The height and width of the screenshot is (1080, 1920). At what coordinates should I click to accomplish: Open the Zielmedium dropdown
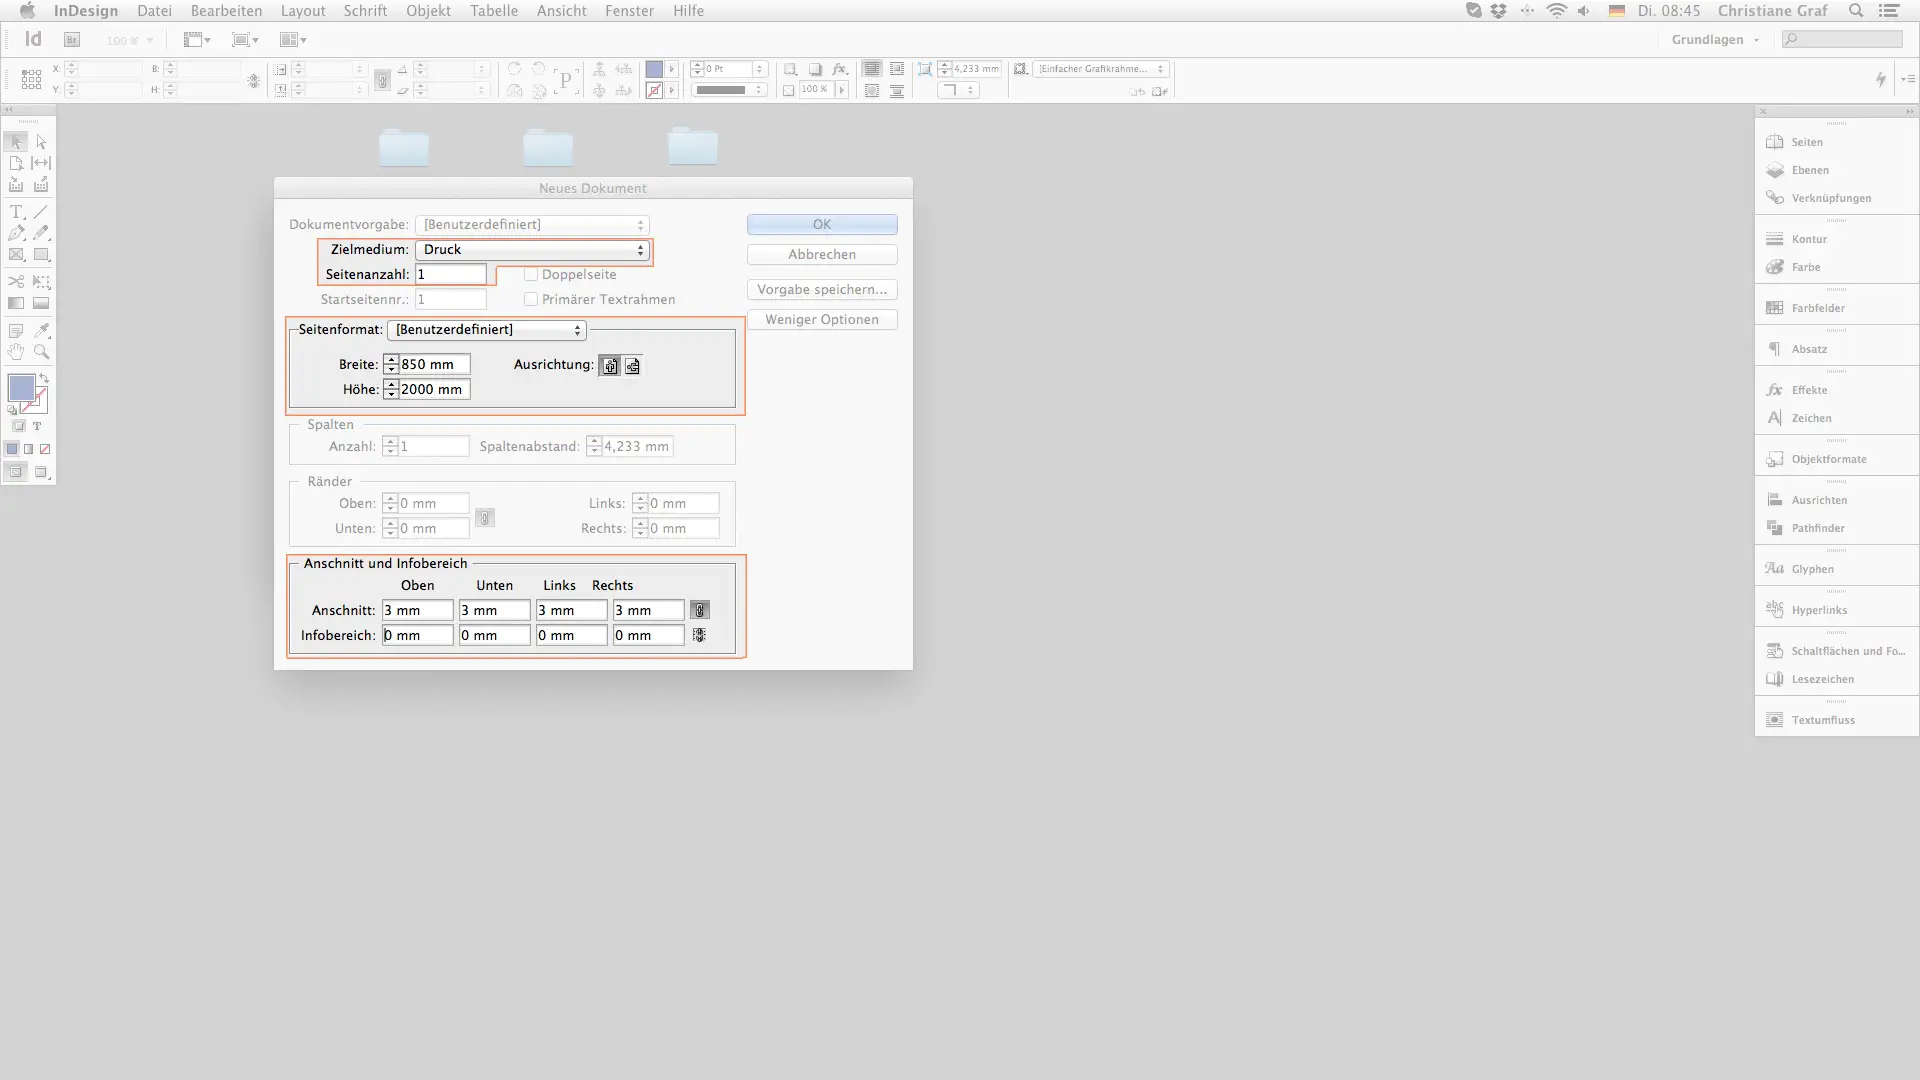[x=532, y=250]
